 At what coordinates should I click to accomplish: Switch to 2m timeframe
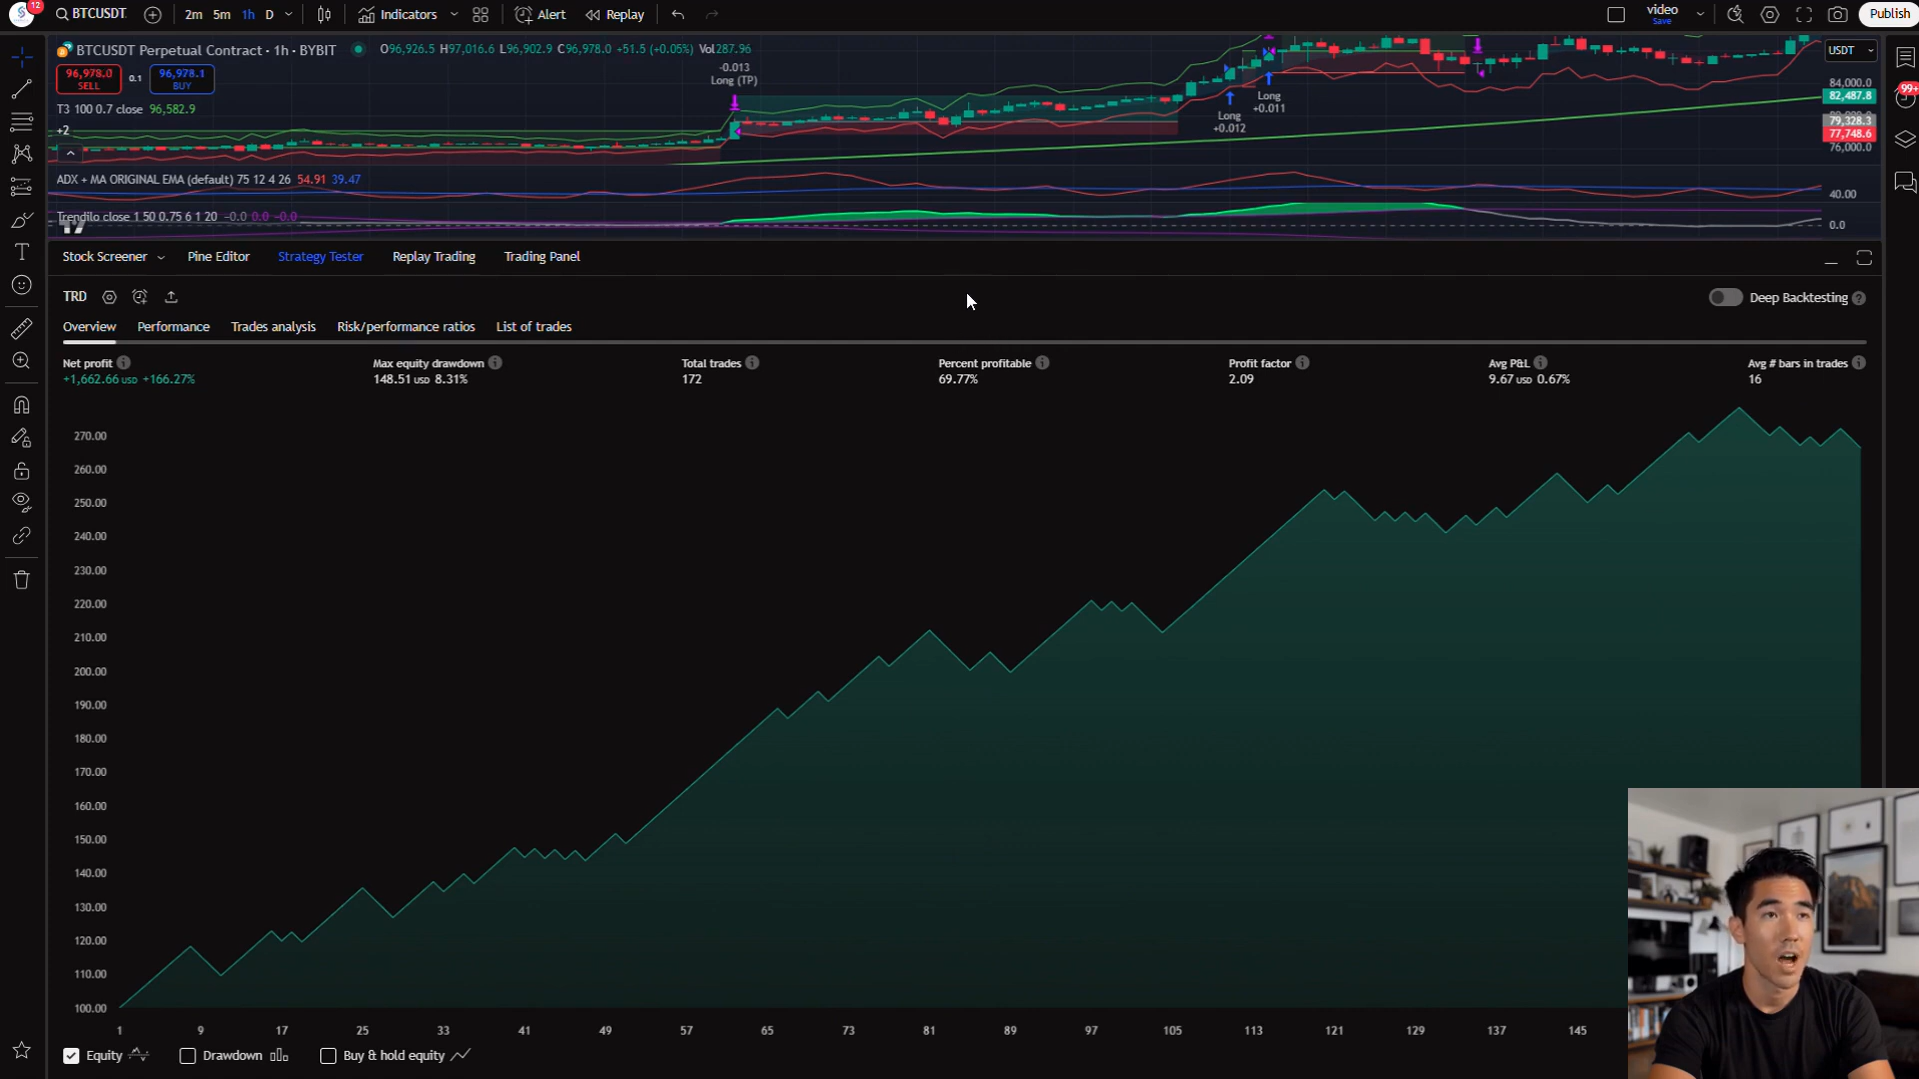(193, 14)
